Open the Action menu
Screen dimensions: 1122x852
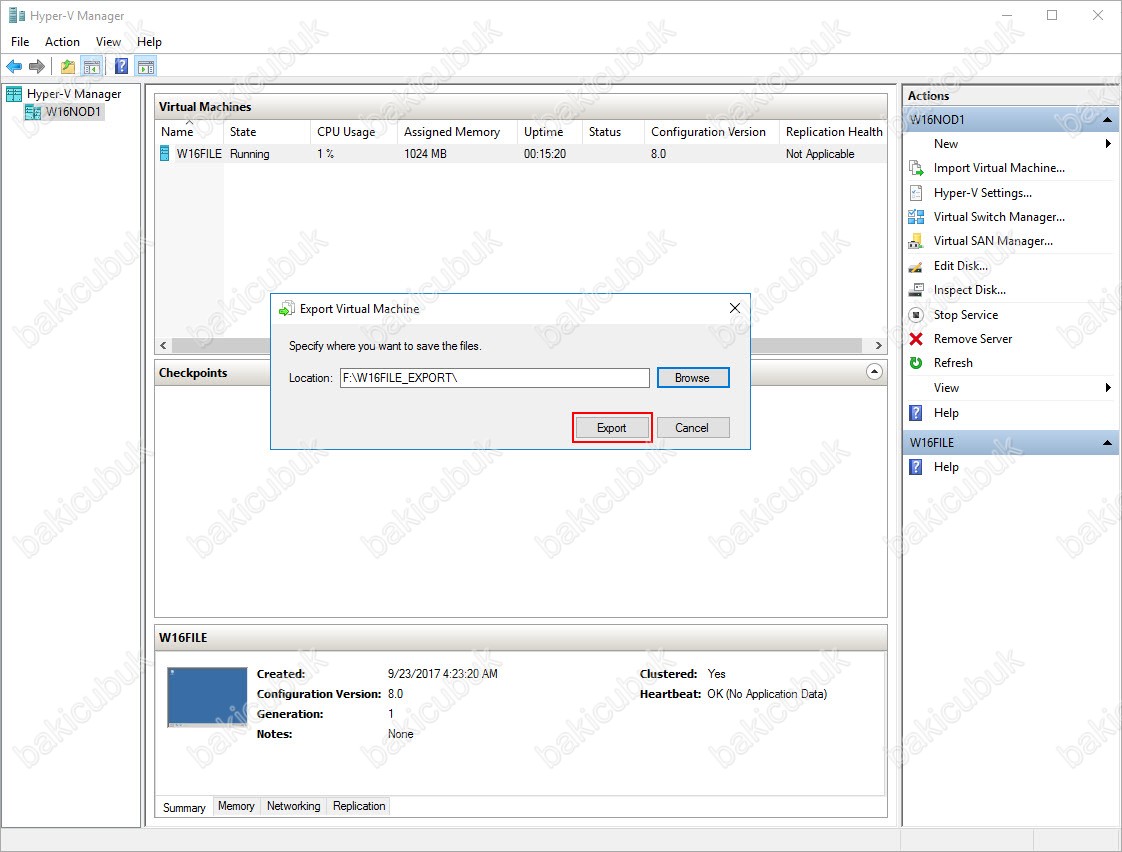(62, 42)
